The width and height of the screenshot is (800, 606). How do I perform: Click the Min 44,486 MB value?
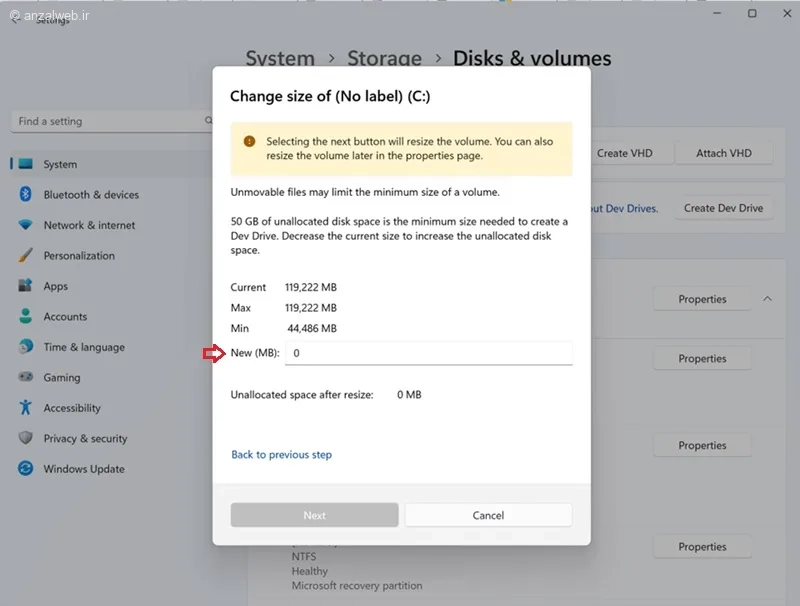(312, 328)
